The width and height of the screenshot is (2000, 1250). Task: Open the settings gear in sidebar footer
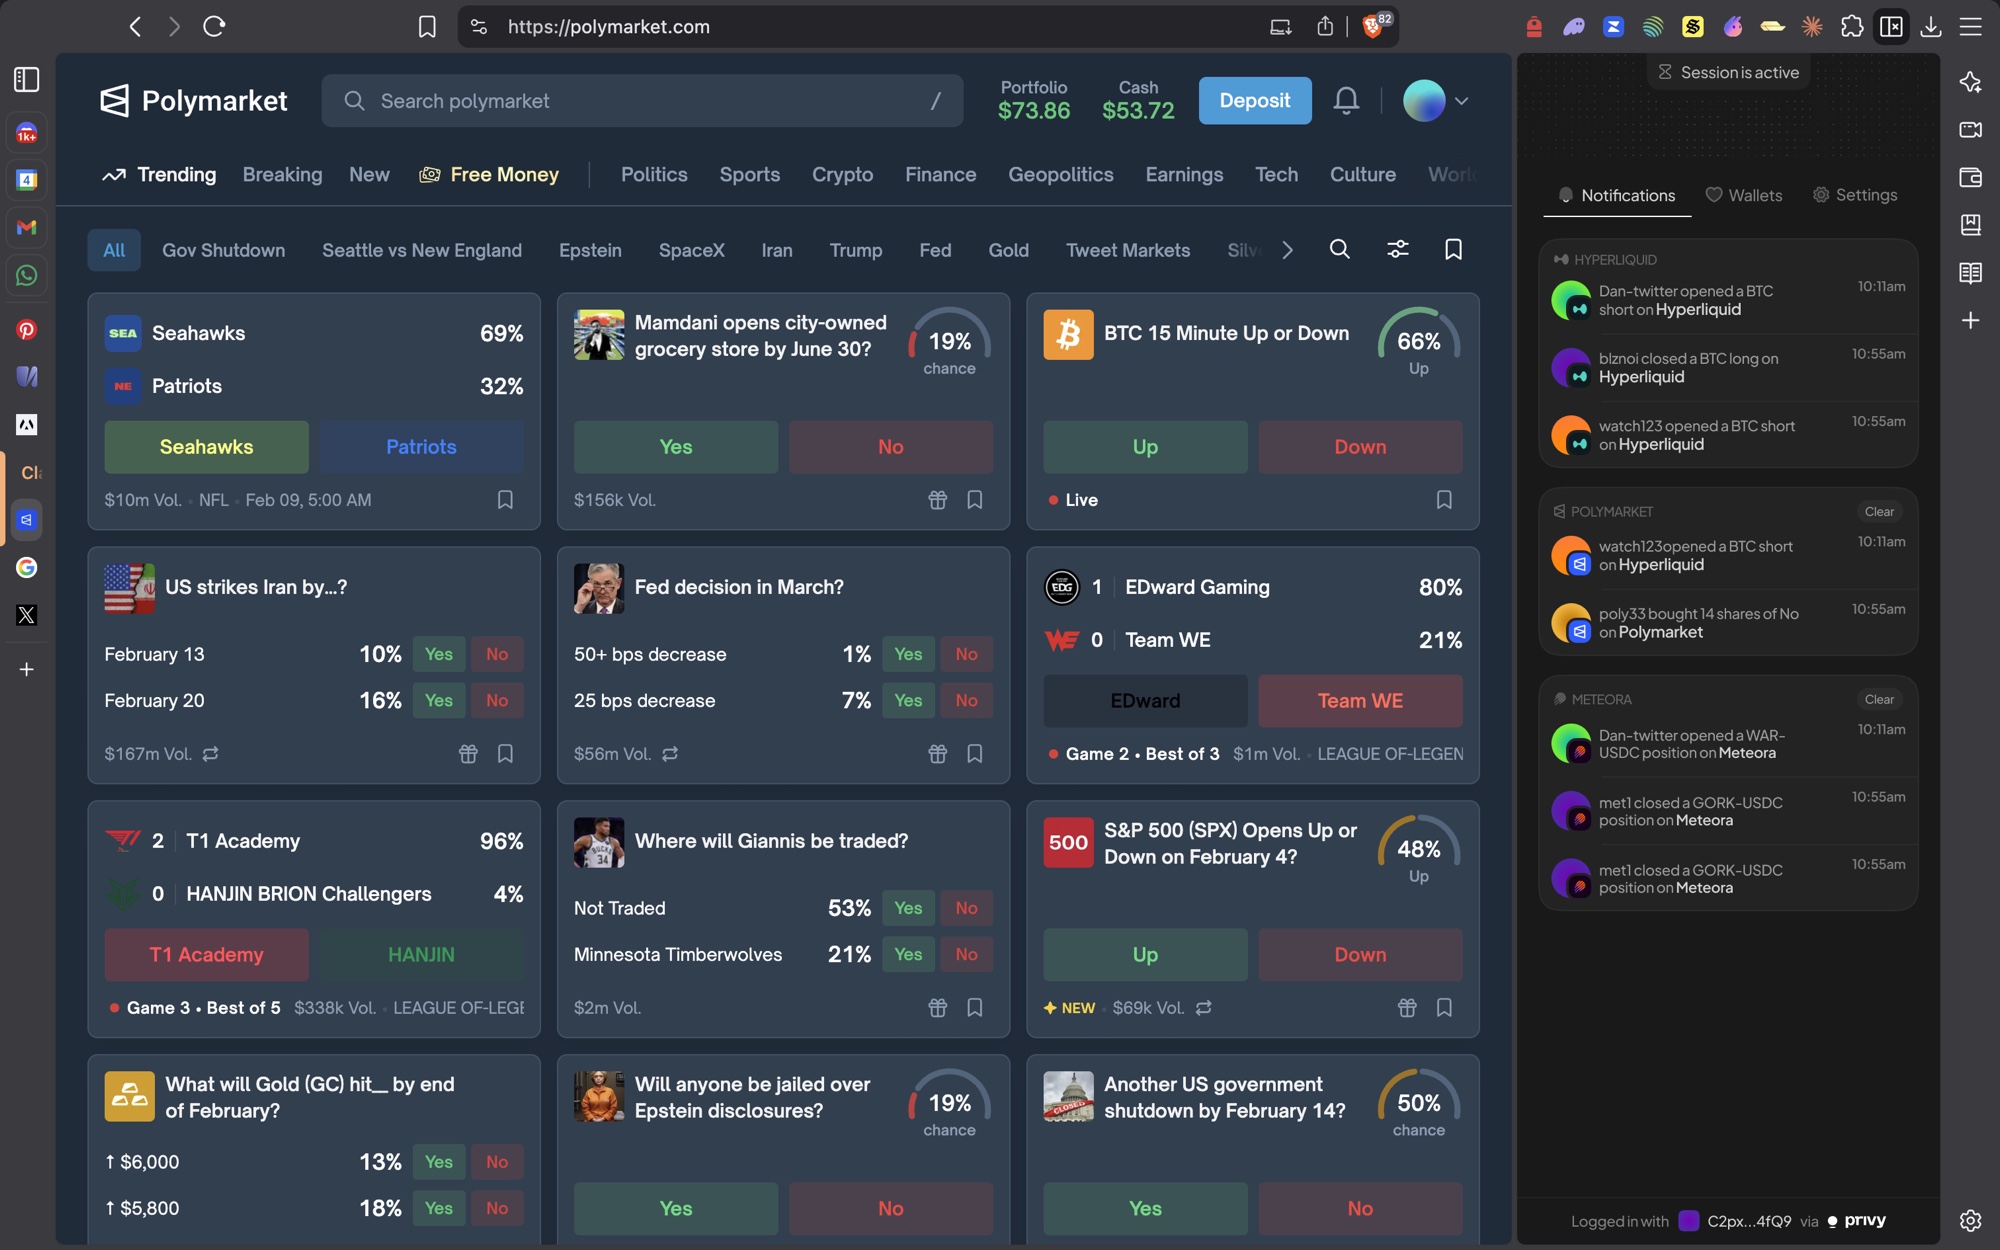tap(1970, 1220)
